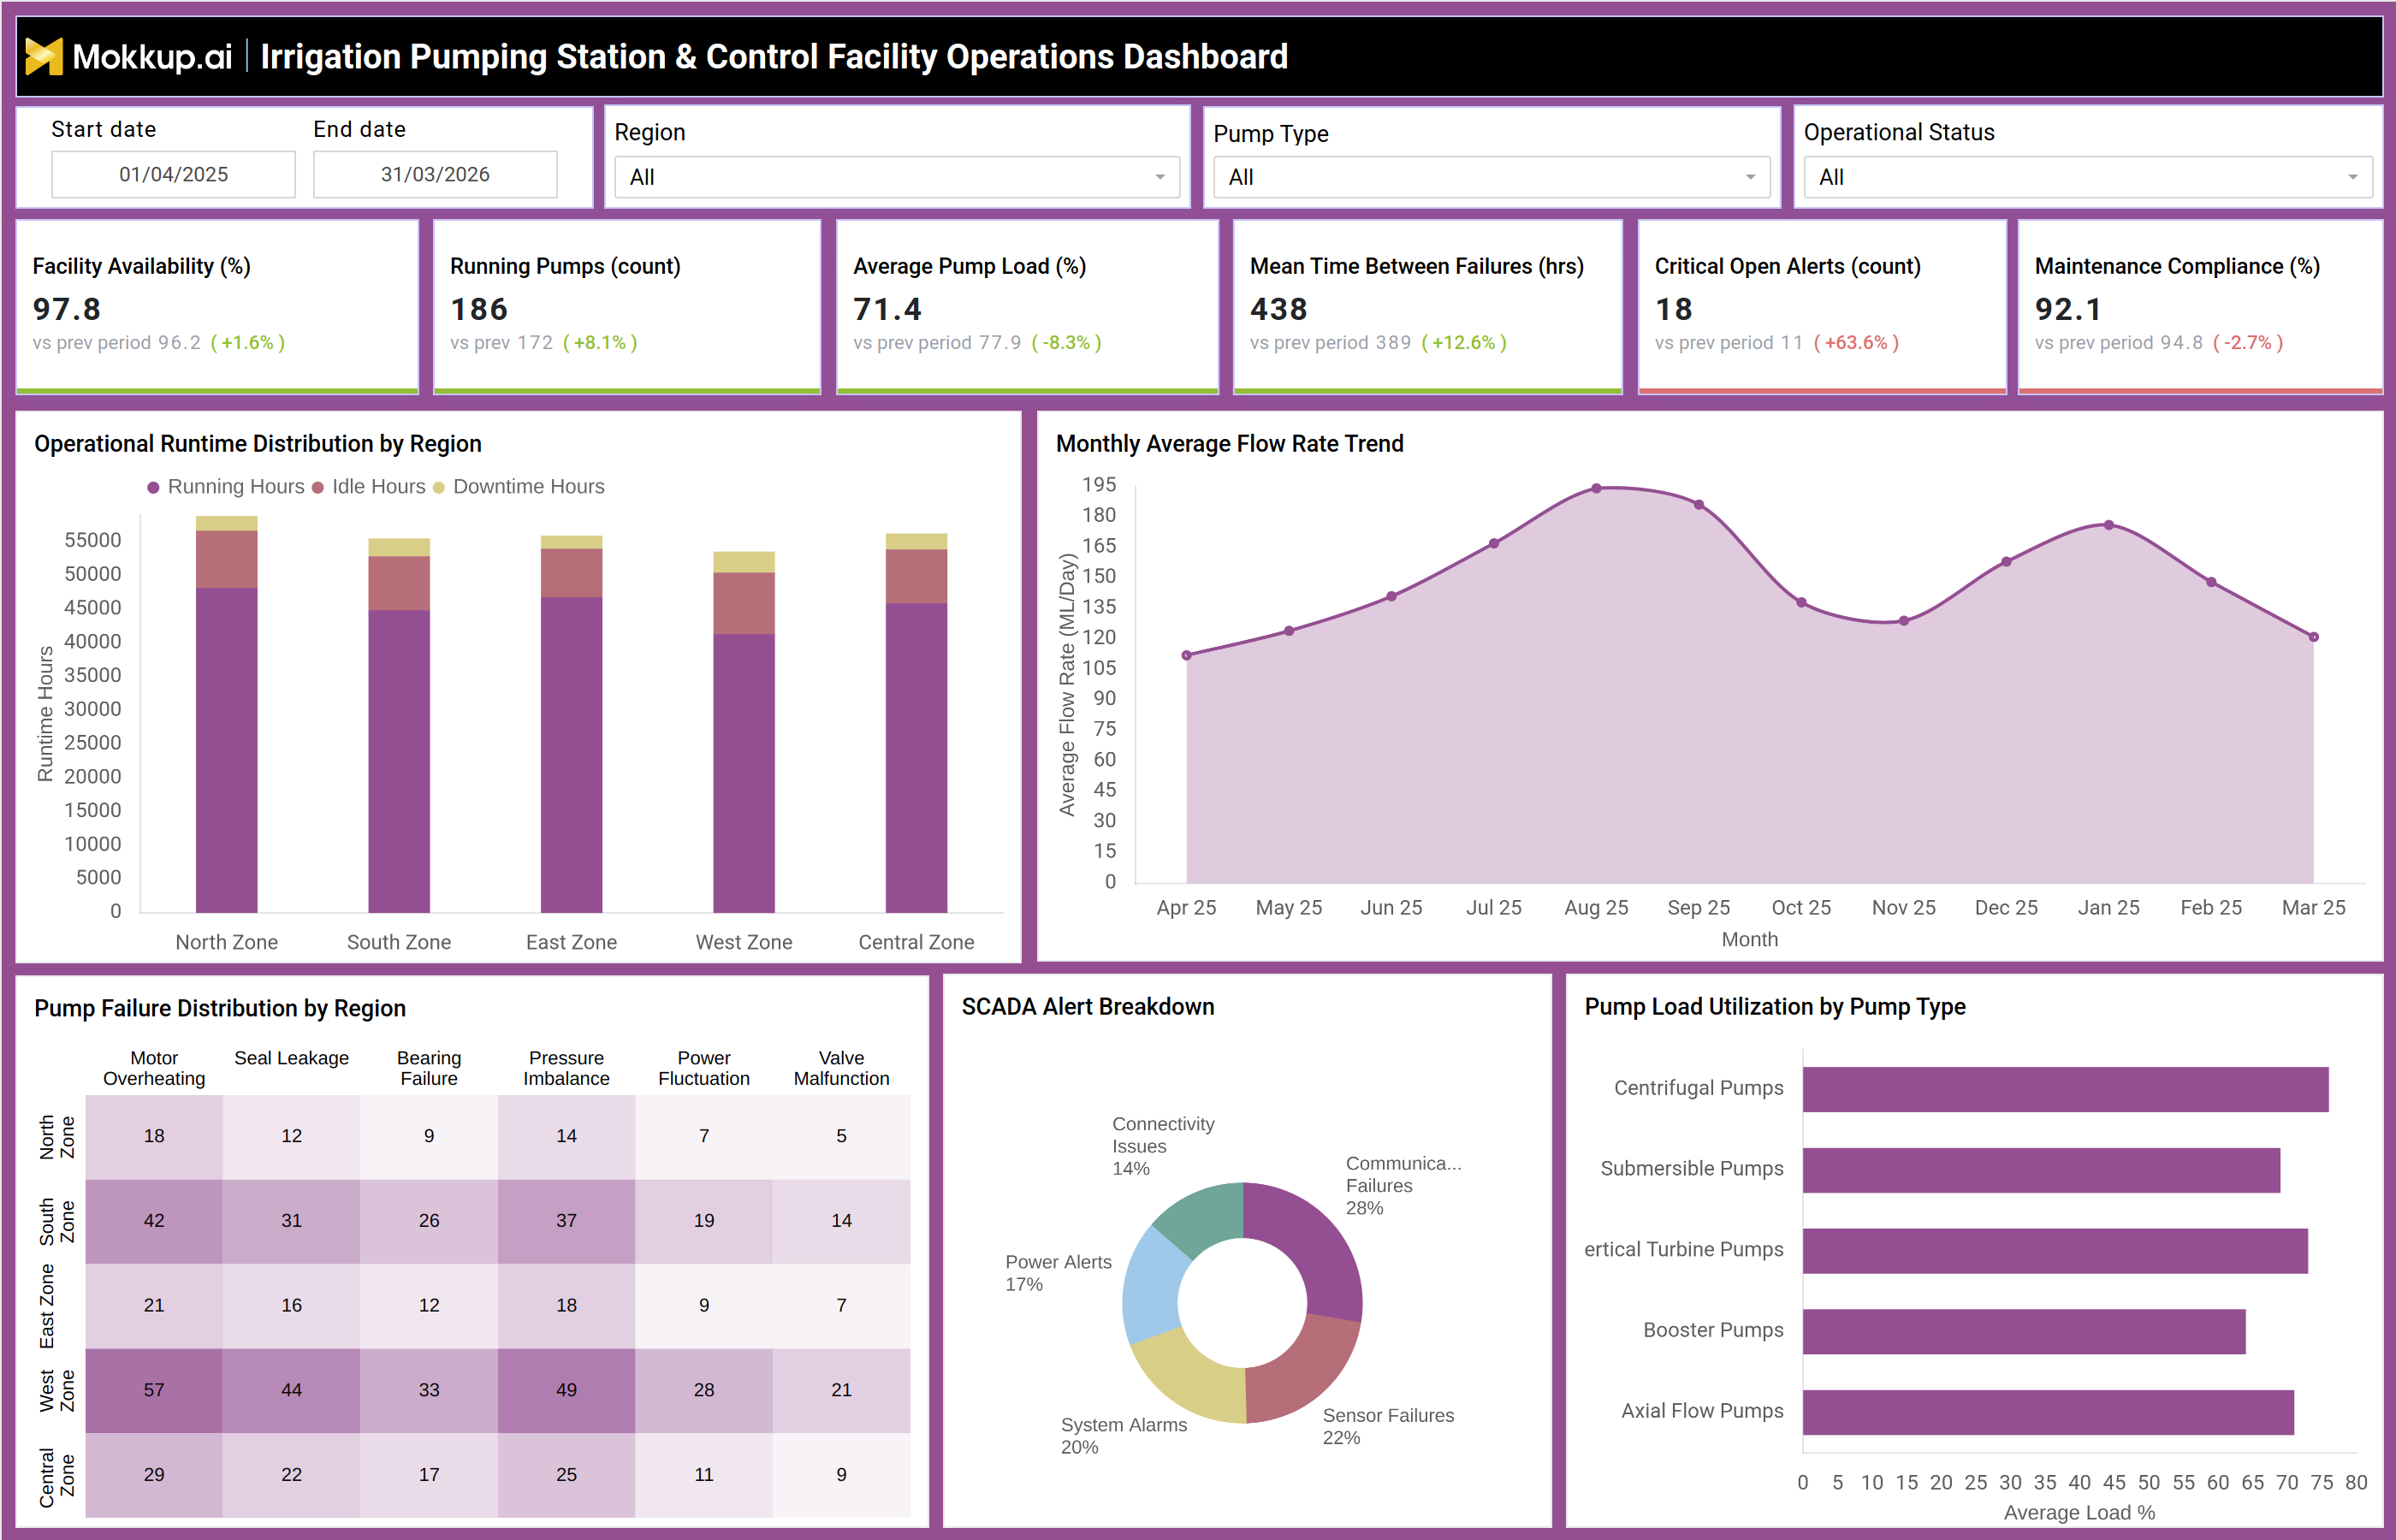2396x1540 pixels.
Task: Click South Zone Power Fluctuation cell 19
Action: point(704,1221)
